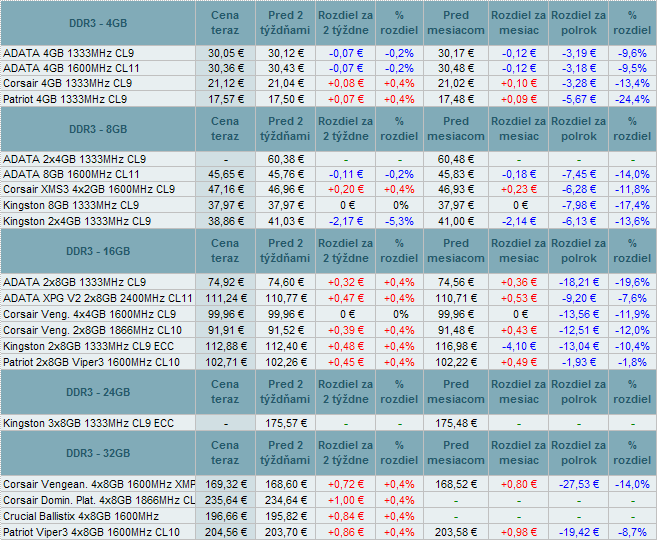Viewport: 657px width, 540px height.
Task: Click current price '169,32 €'
Action: 226,484
